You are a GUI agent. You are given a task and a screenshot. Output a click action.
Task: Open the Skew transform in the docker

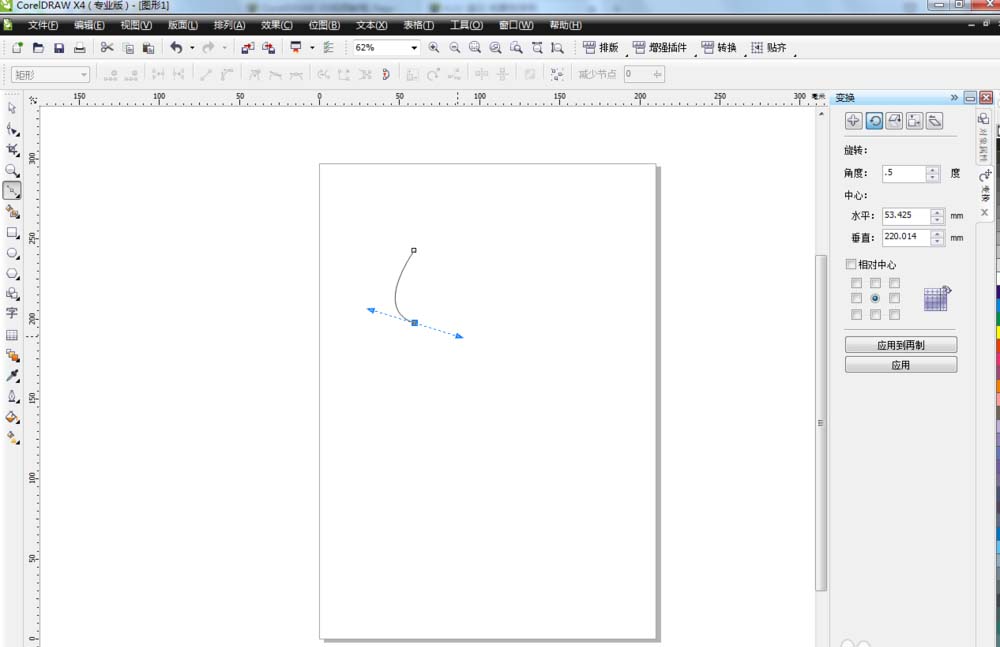(x=935, y=121)
